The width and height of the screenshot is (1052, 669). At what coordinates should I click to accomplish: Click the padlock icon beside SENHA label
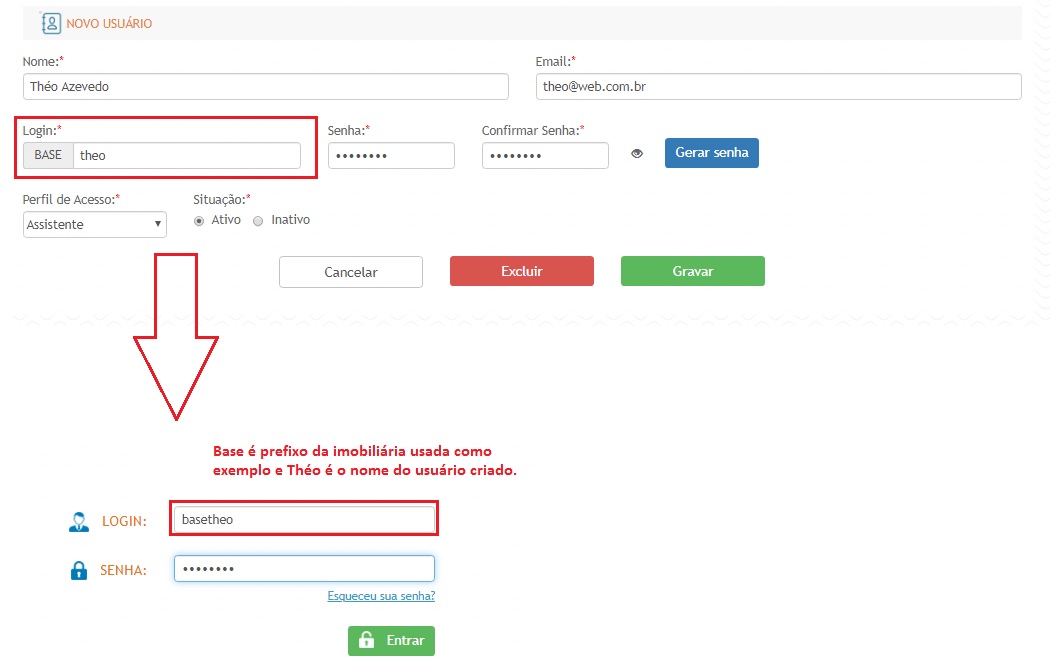[x=79, y=570]
